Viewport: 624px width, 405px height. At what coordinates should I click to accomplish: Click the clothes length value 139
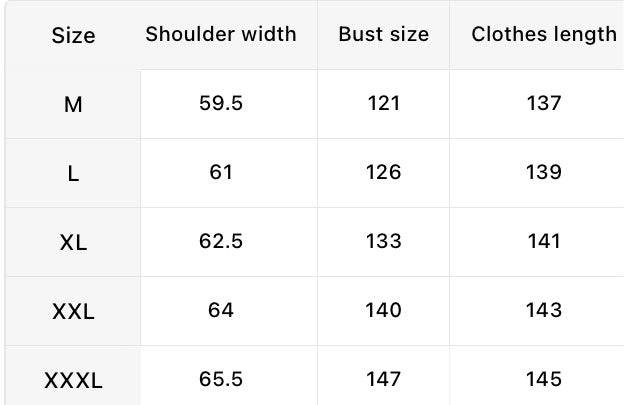point(544,172)
